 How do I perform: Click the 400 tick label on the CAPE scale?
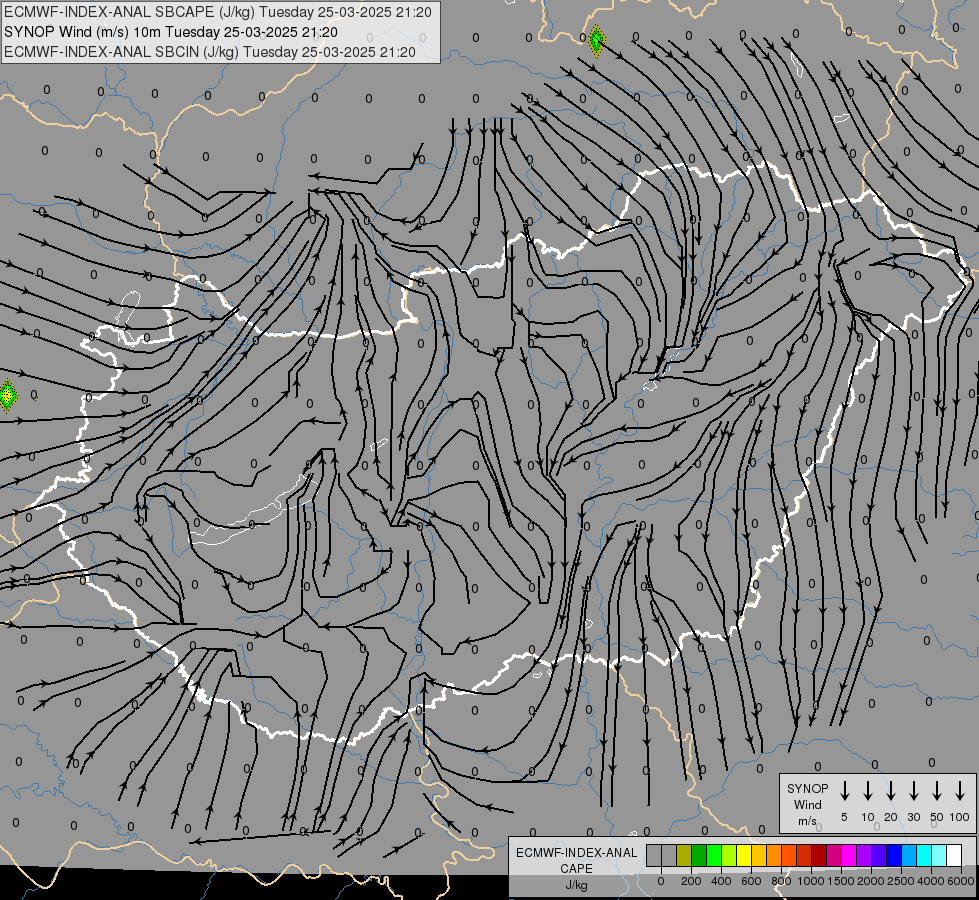click(x=721, y=881)
